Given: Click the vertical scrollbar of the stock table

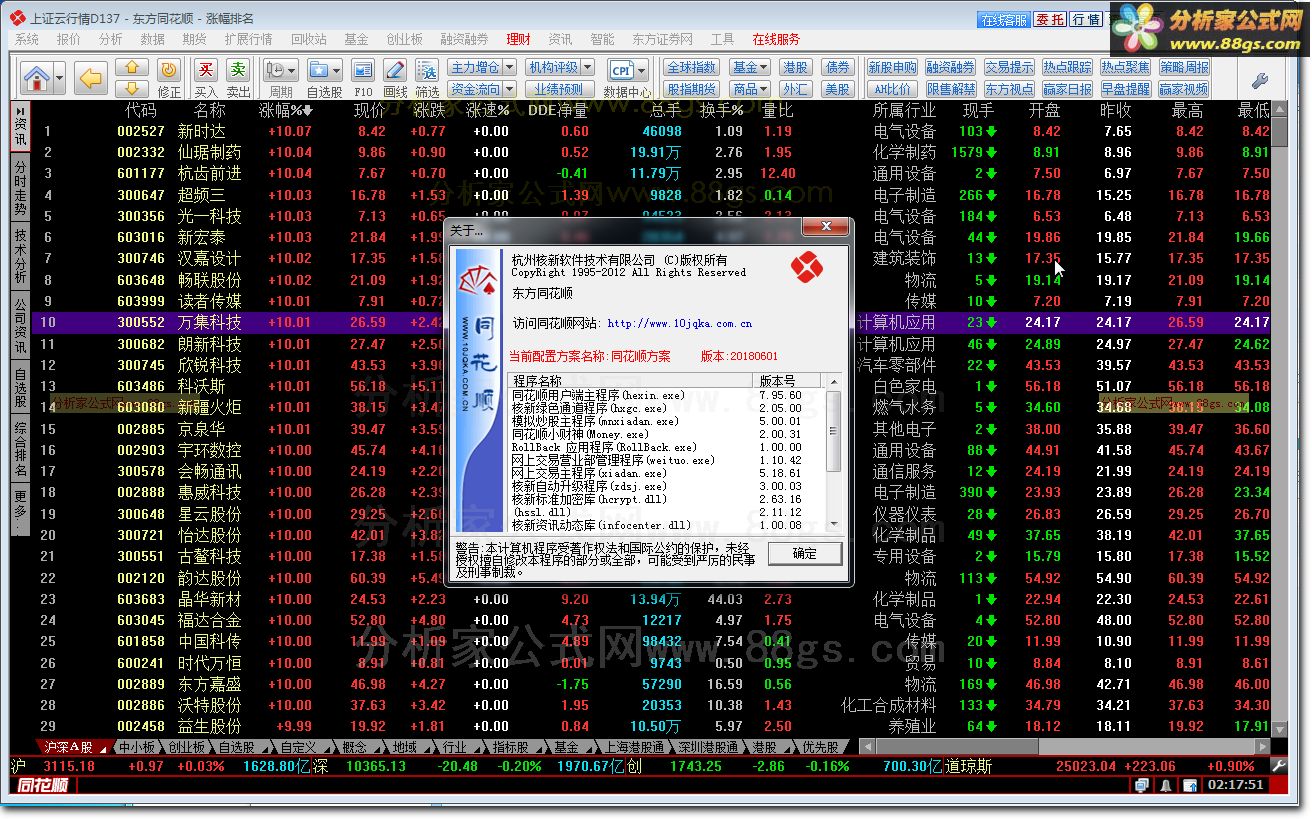Looking at the screenshot, I should click(x=1280, y=420).
